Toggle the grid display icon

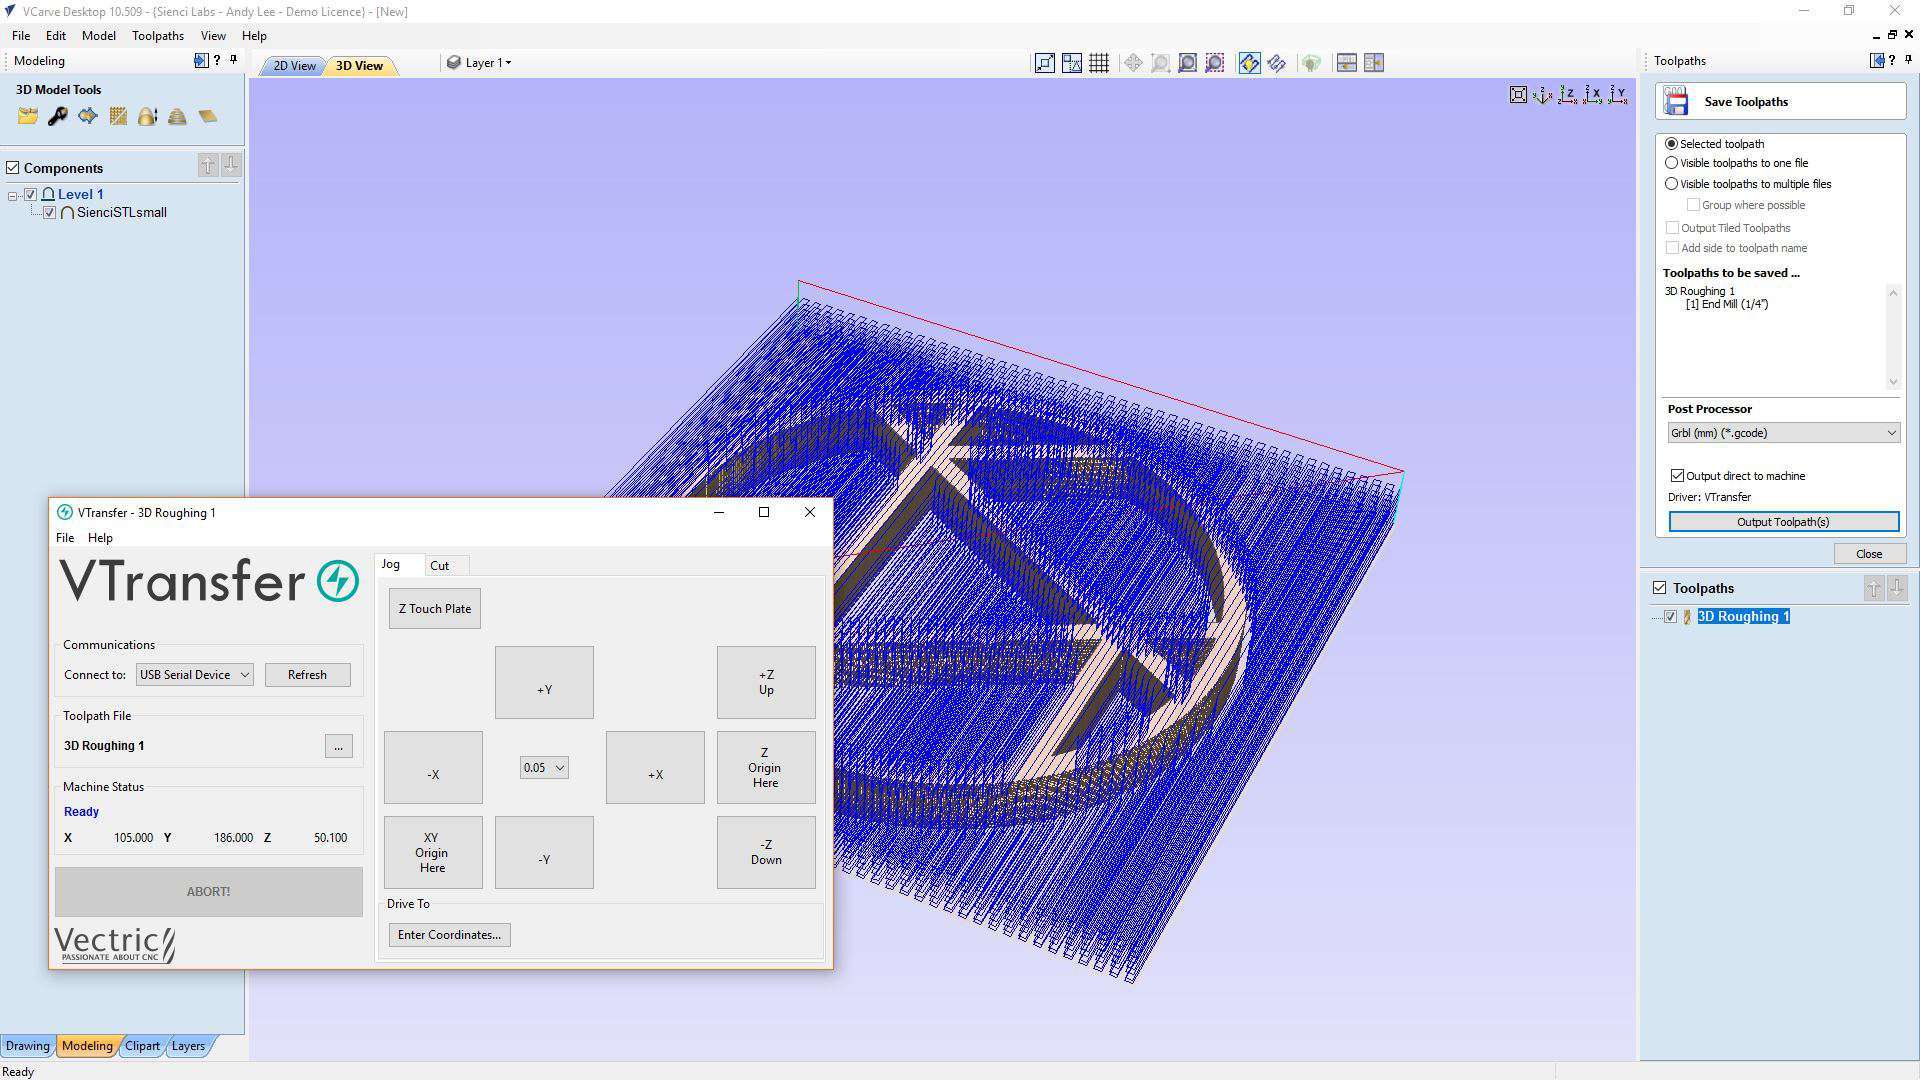click(1099, 63)
